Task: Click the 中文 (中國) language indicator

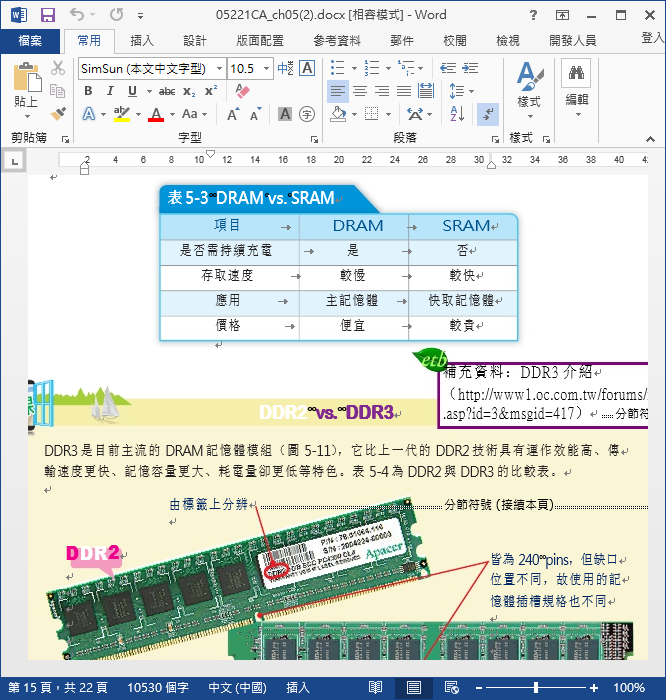Action: pos(237,688)
